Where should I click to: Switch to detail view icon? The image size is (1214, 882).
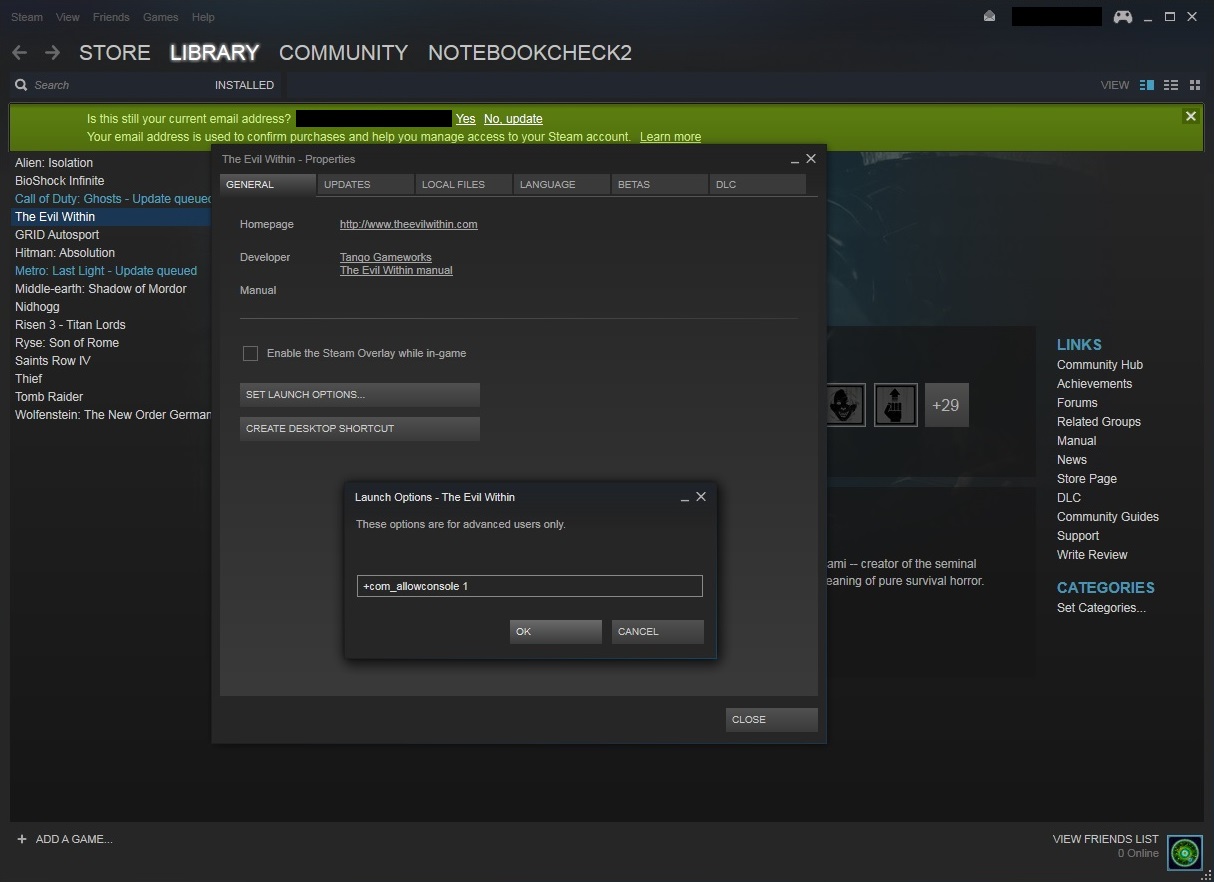pyautogui.click(x=1147, y=85)
